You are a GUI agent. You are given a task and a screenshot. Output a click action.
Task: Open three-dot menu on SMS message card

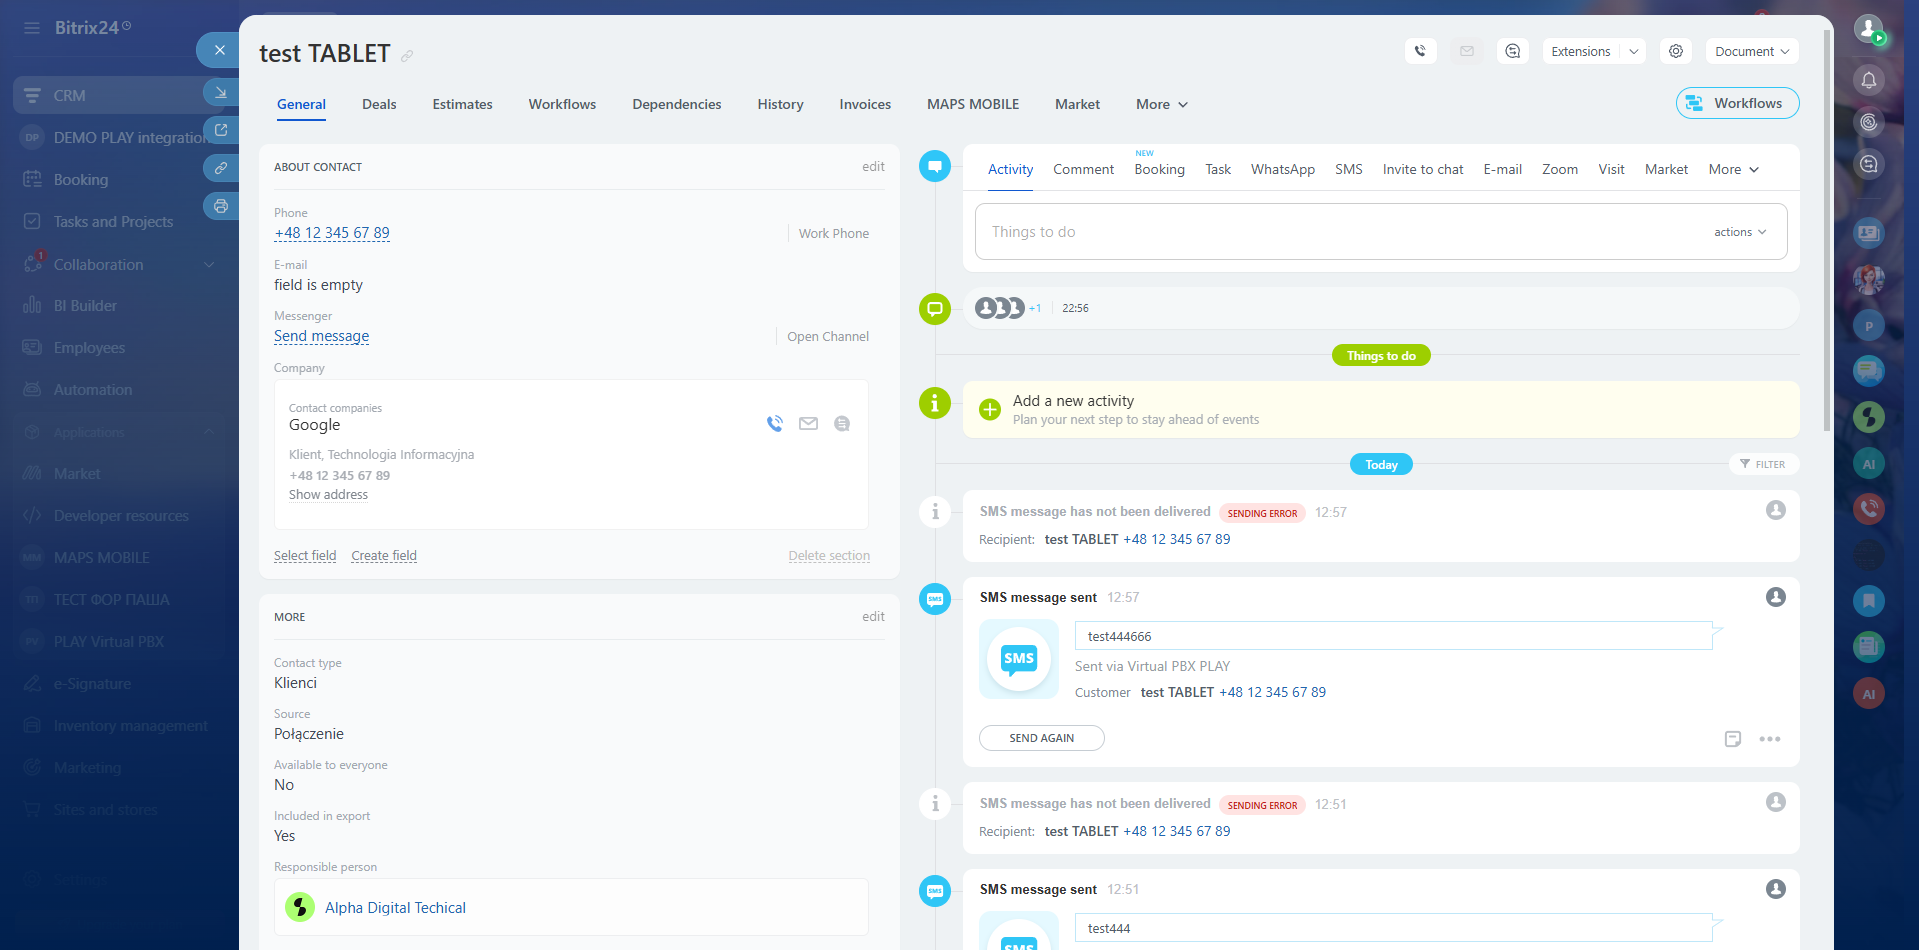[x=1770, y=739]
